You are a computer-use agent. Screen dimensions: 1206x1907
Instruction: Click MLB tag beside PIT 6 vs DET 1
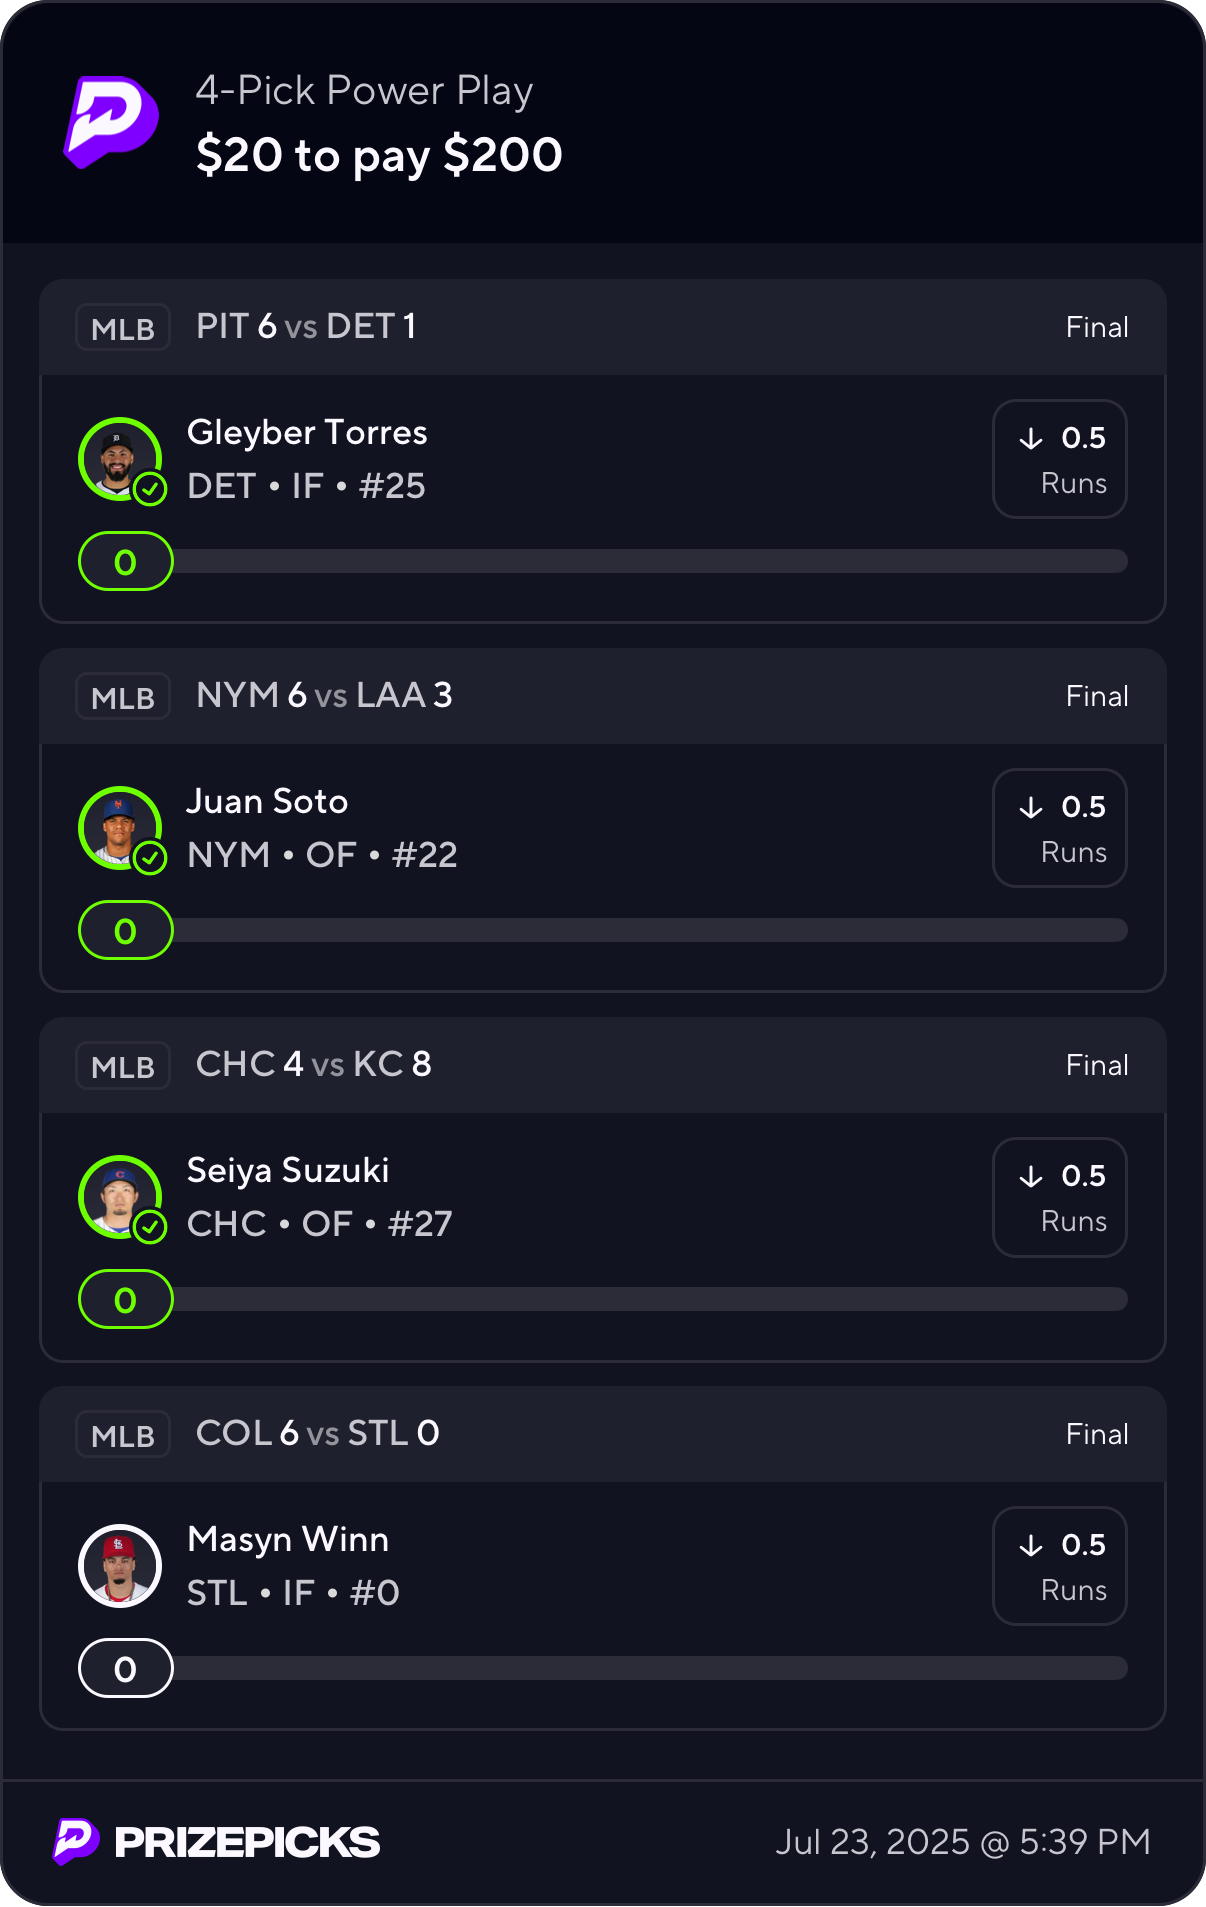pos(123,328)
